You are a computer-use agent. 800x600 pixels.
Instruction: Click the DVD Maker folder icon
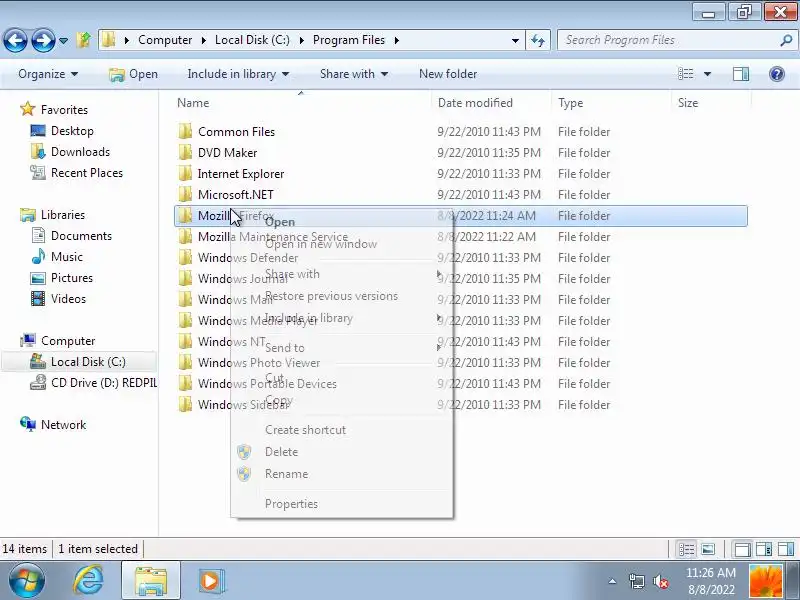click(185, 153)
